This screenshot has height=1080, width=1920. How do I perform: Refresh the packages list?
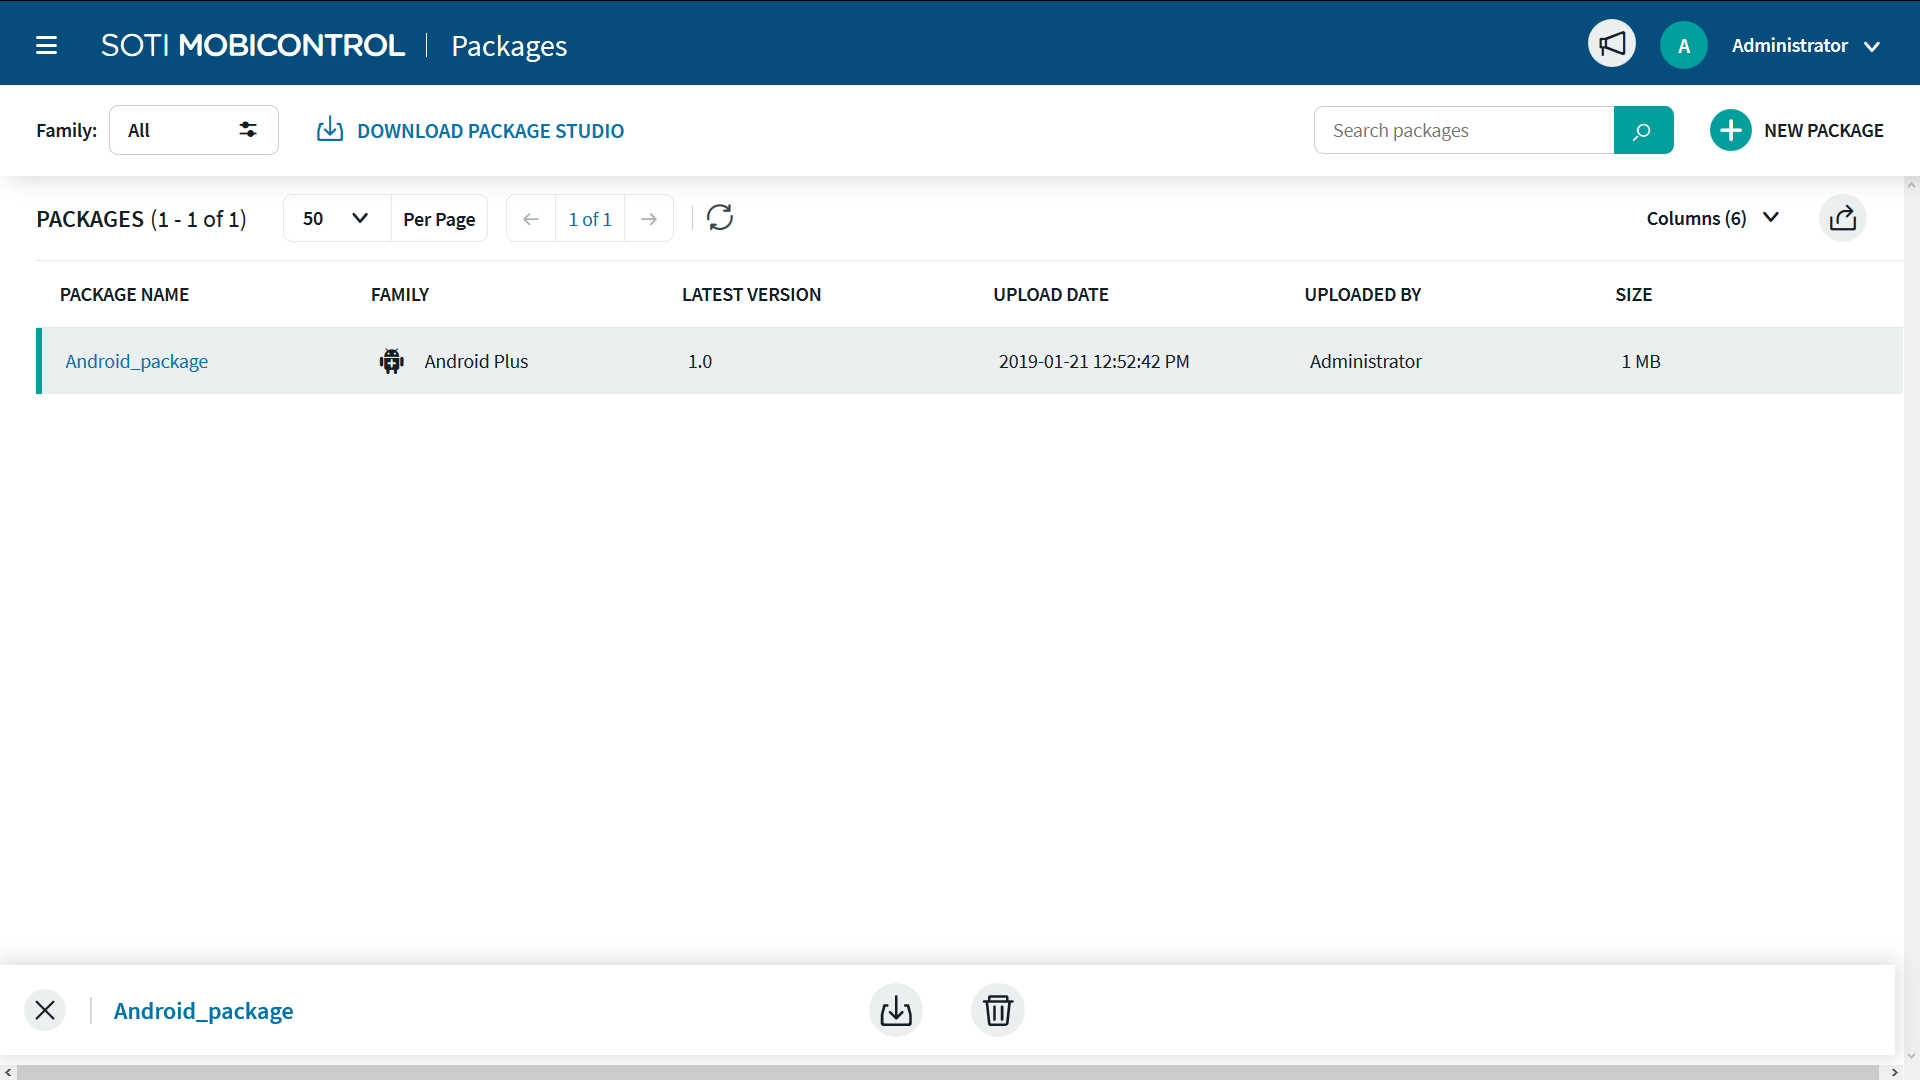pos(720,217)
